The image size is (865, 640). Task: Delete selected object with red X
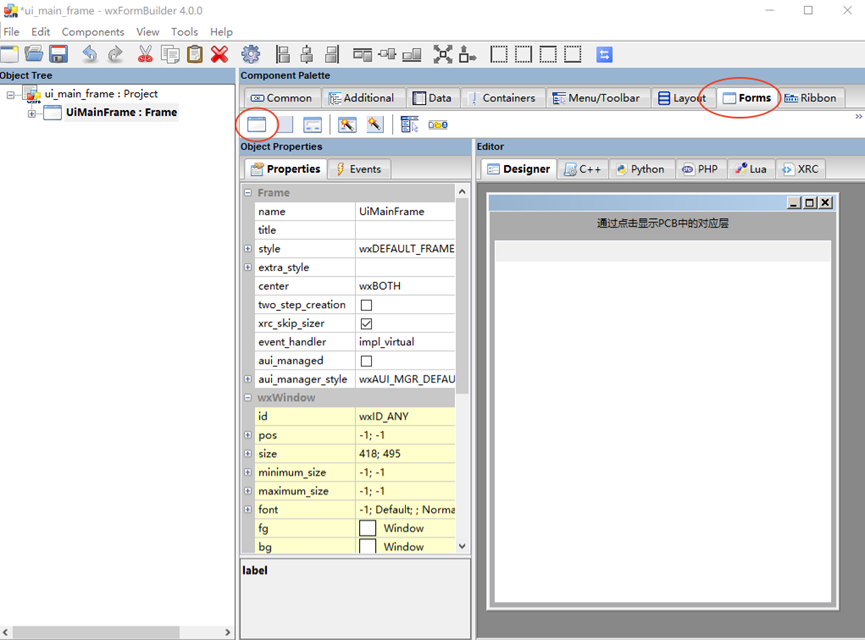tap(220, 54)
